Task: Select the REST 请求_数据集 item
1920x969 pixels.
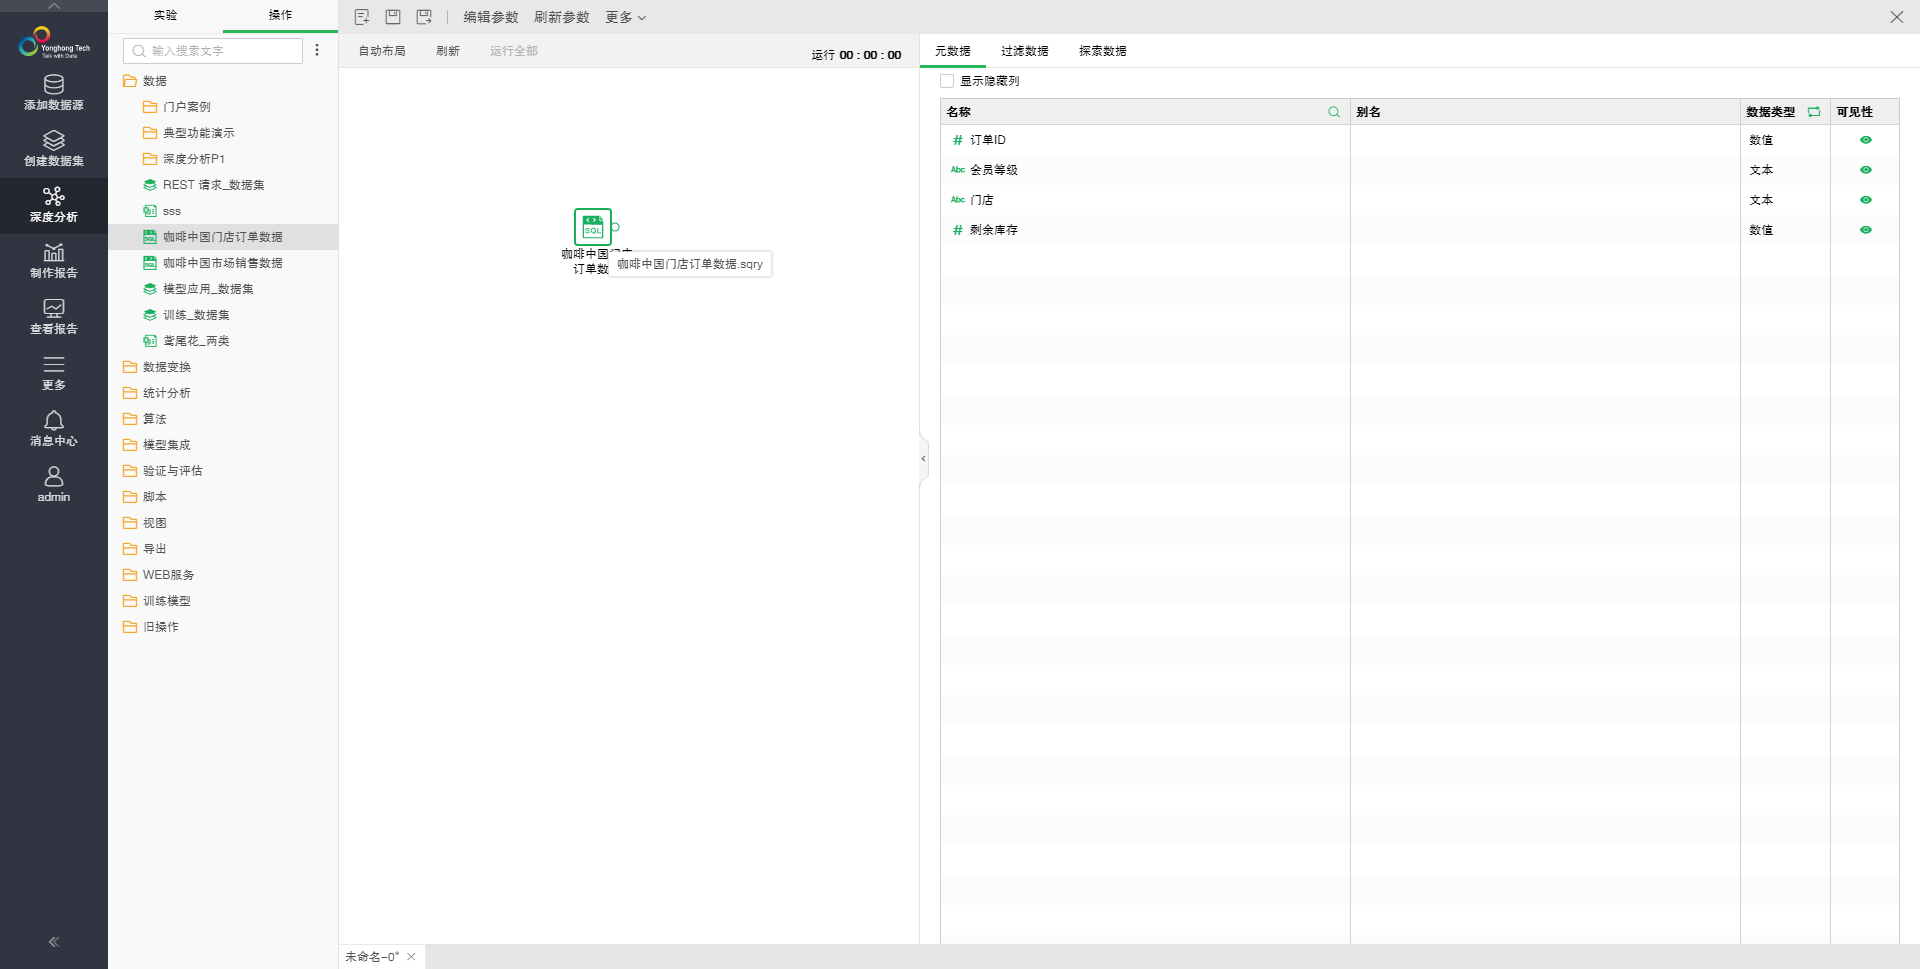Action: click(213, 185)
